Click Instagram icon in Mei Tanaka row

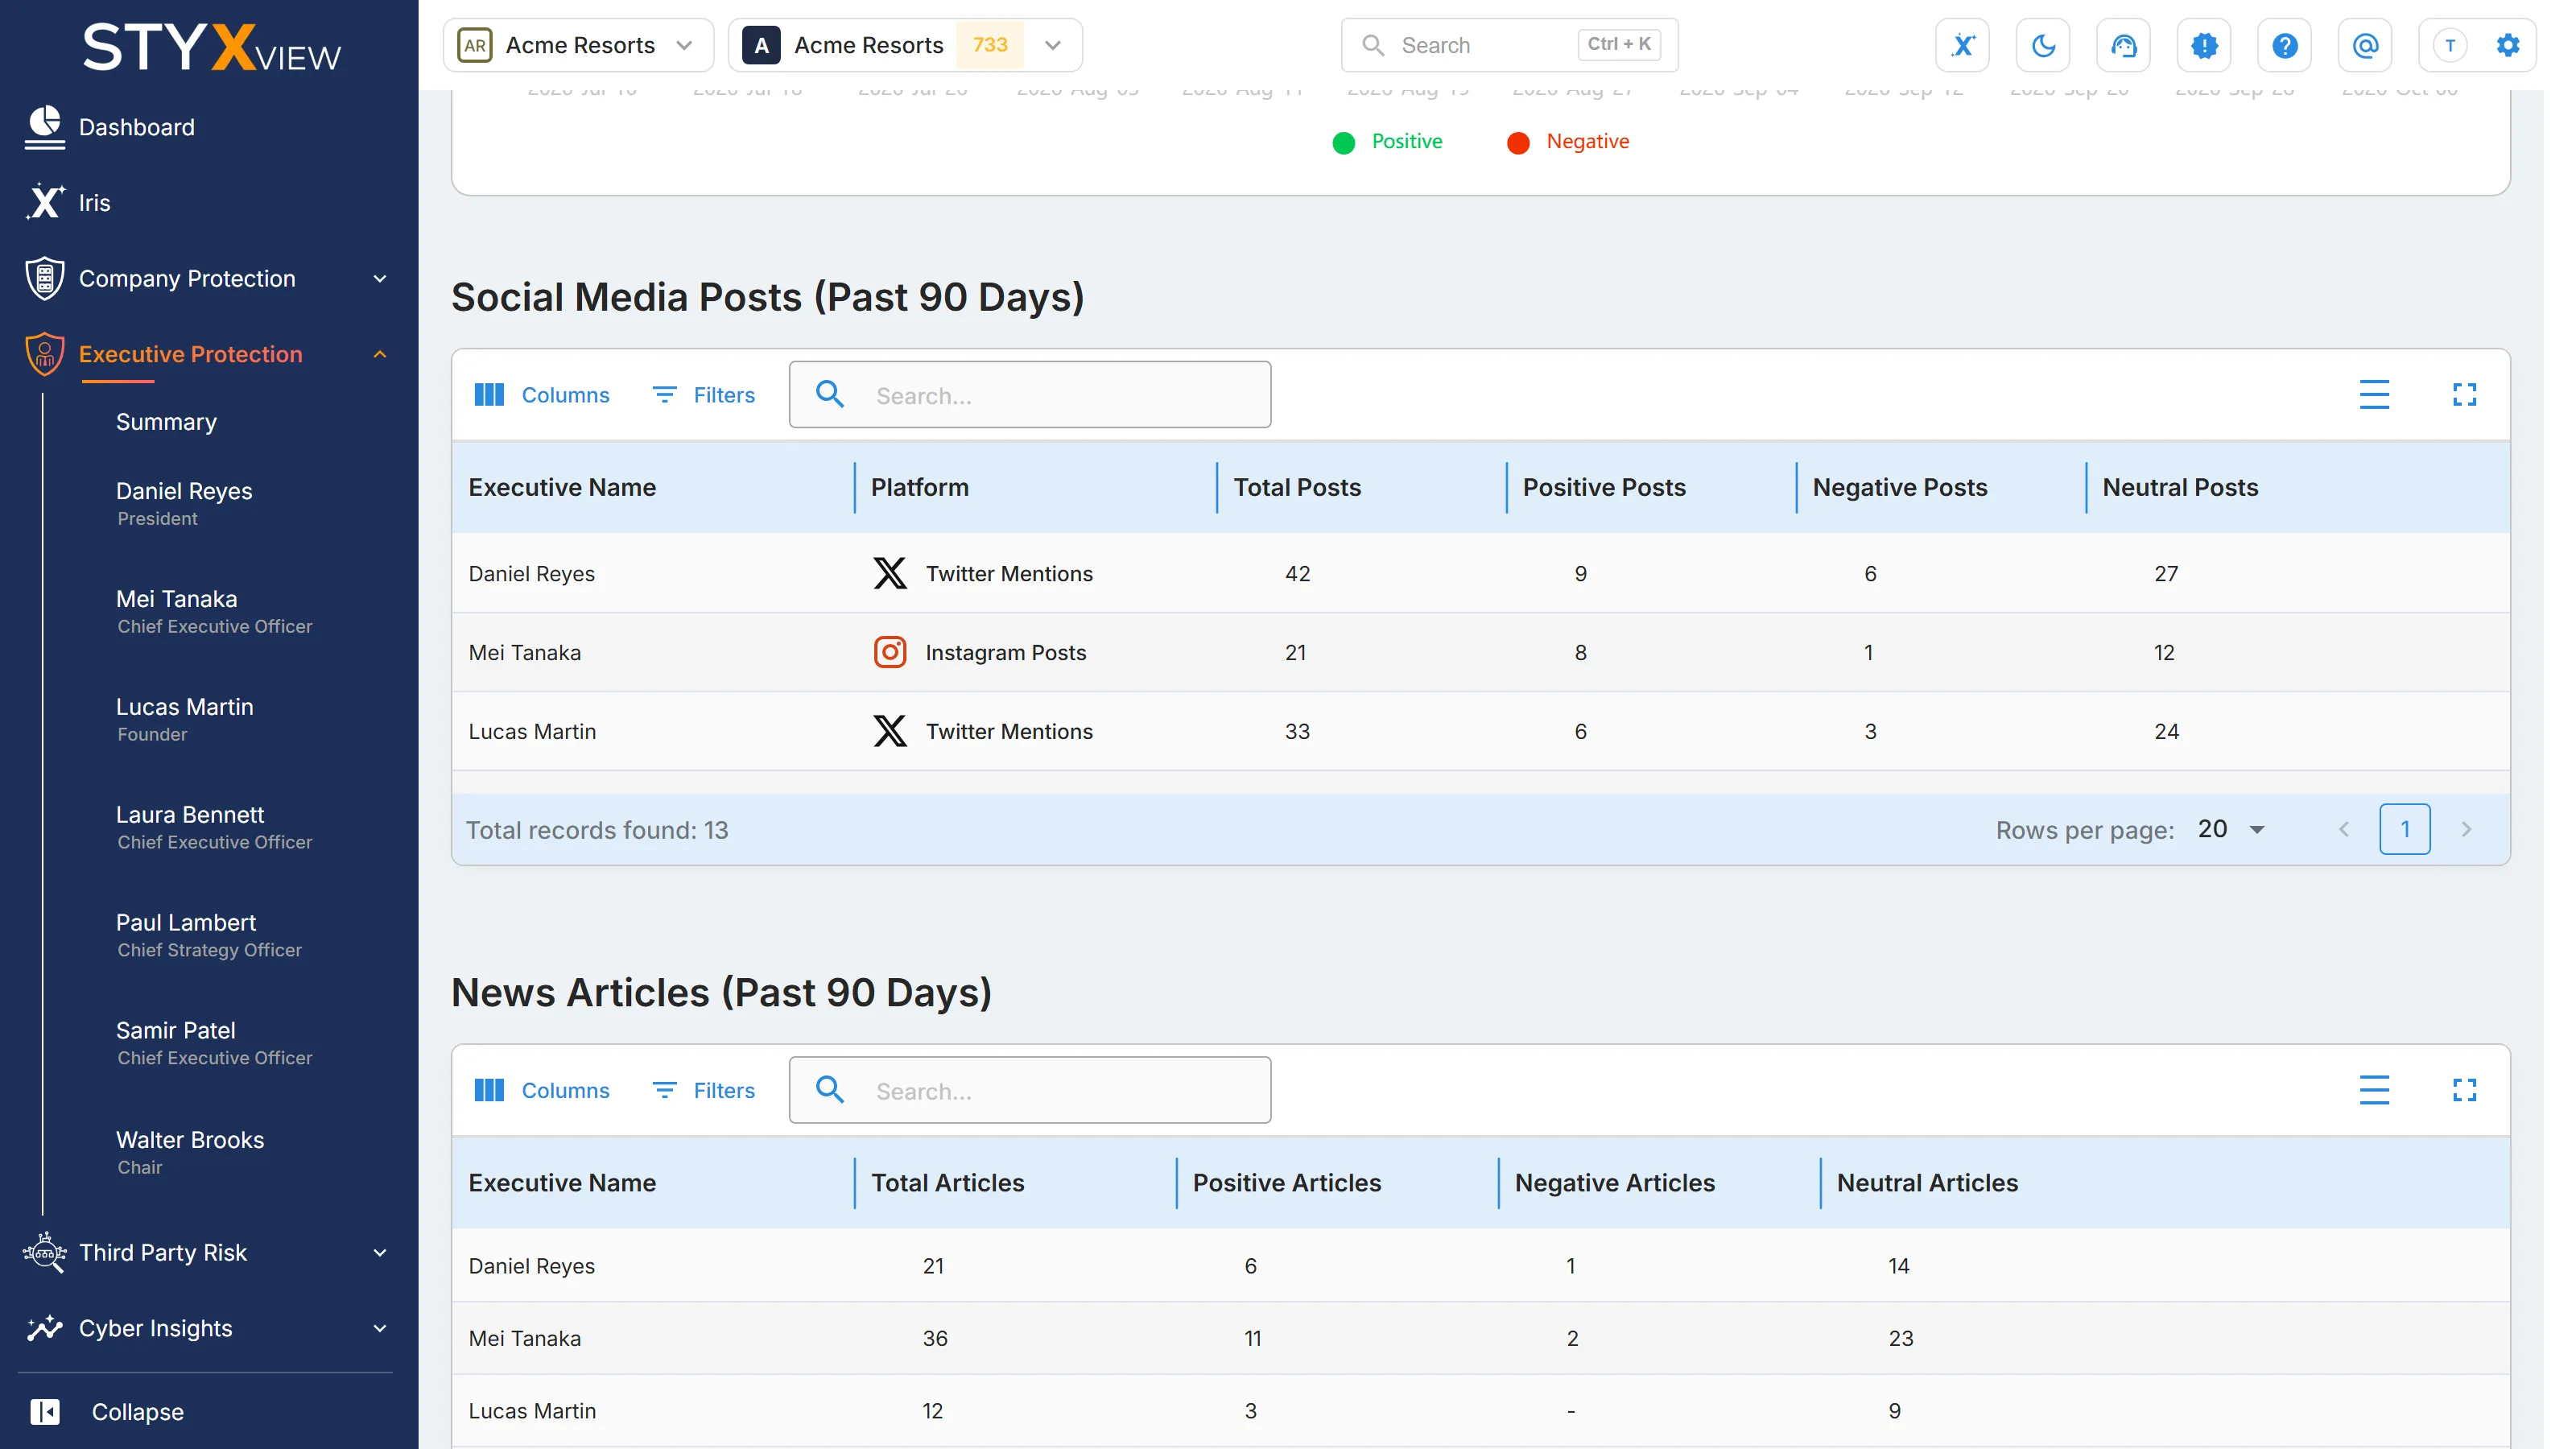(889, 652)
